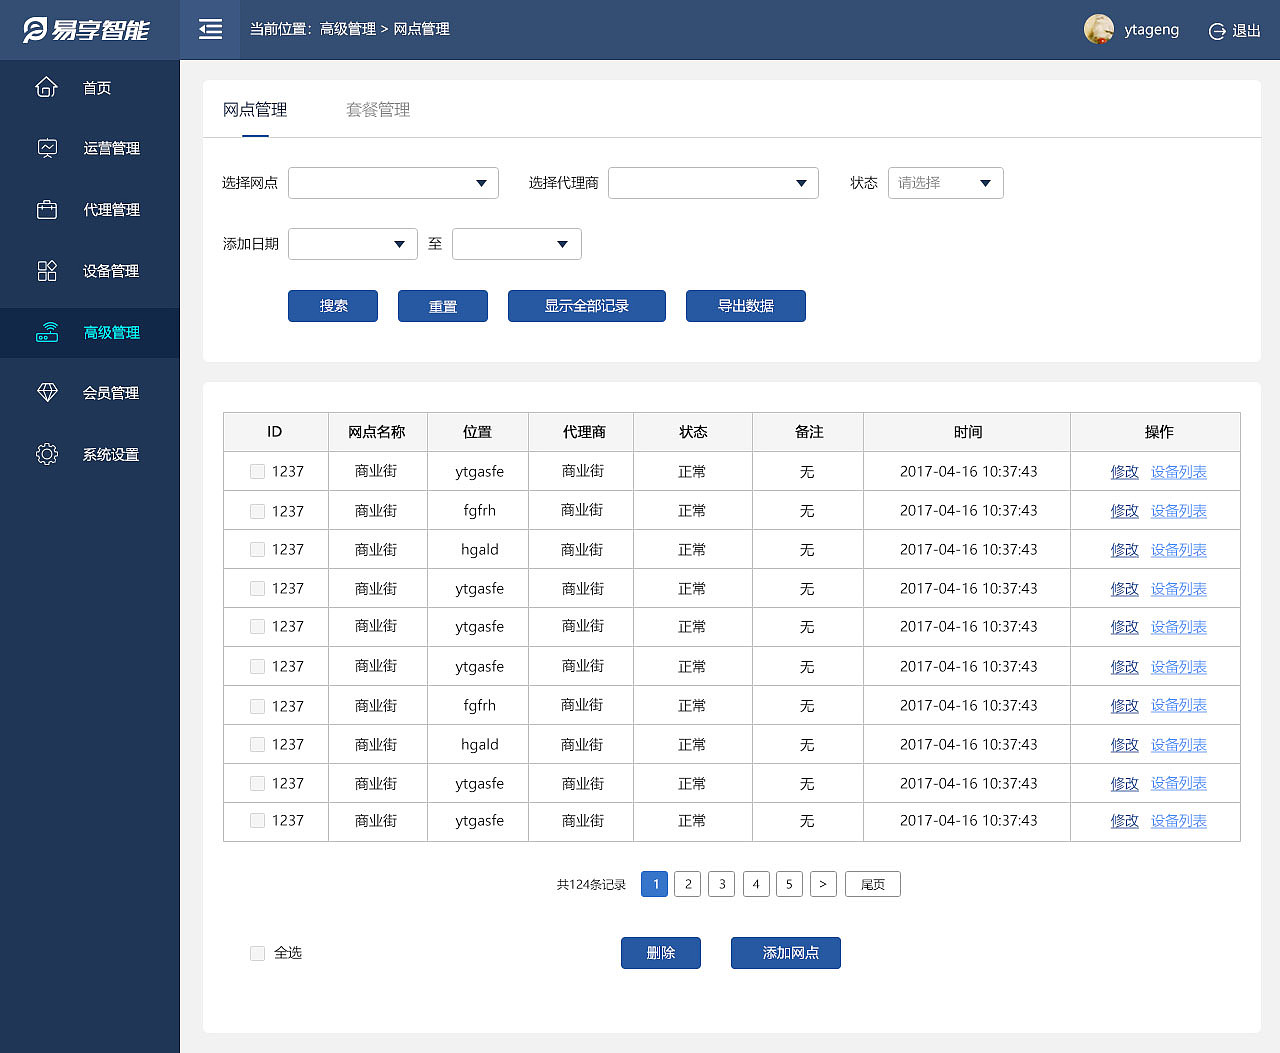1280x1053 pixels.
Task: Go to the 设备管理 grid icon
Action: pos(47,271)
